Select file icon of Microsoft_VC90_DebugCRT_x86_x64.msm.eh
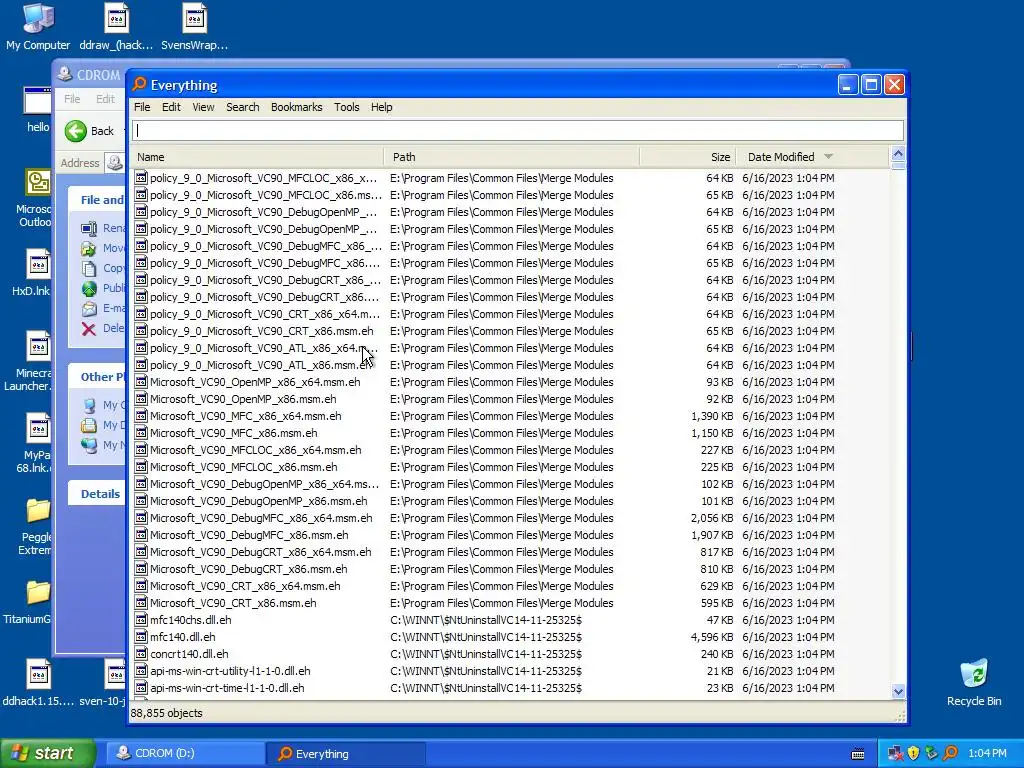Viewport: 1024px width, 768px height. point(141,552)
